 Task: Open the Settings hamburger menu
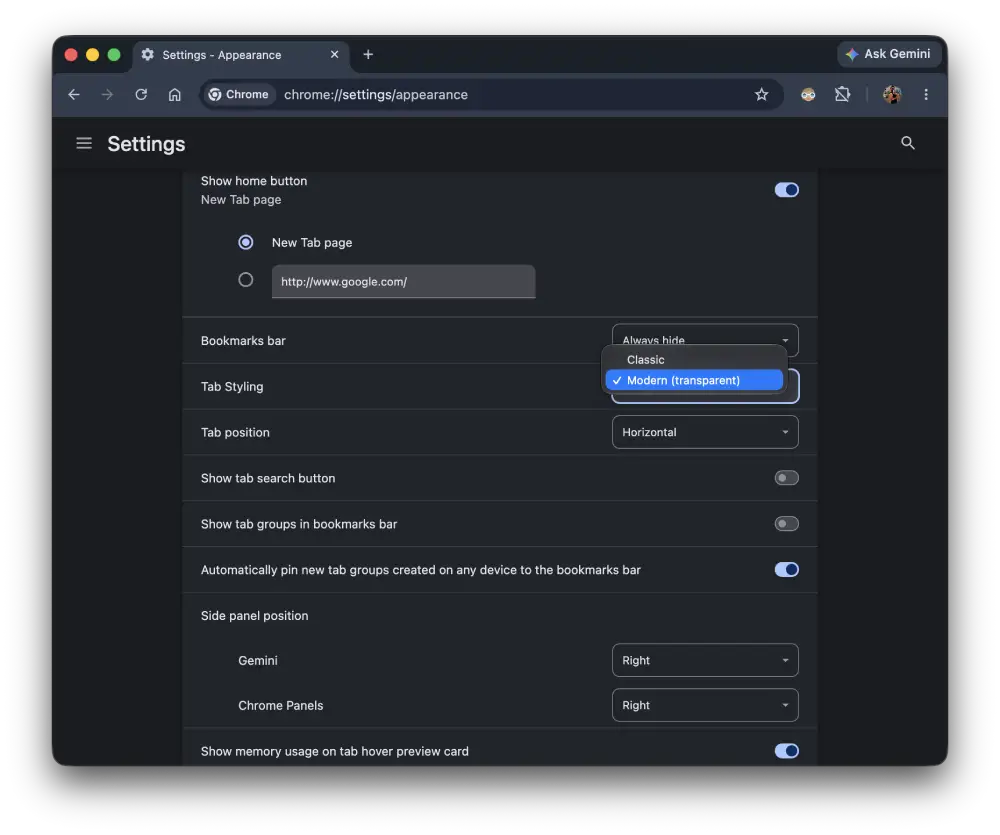84,143
